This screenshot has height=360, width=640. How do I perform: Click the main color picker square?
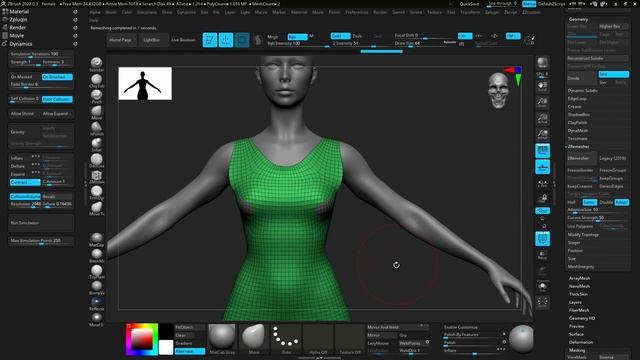pyautogui.click(x=142, y=339)
